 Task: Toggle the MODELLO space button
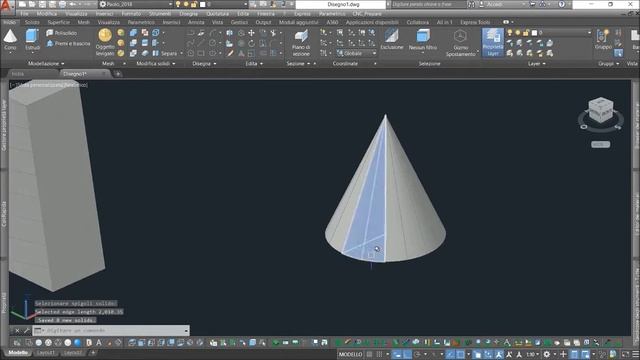pyautogui.click(x=351, y=354)
